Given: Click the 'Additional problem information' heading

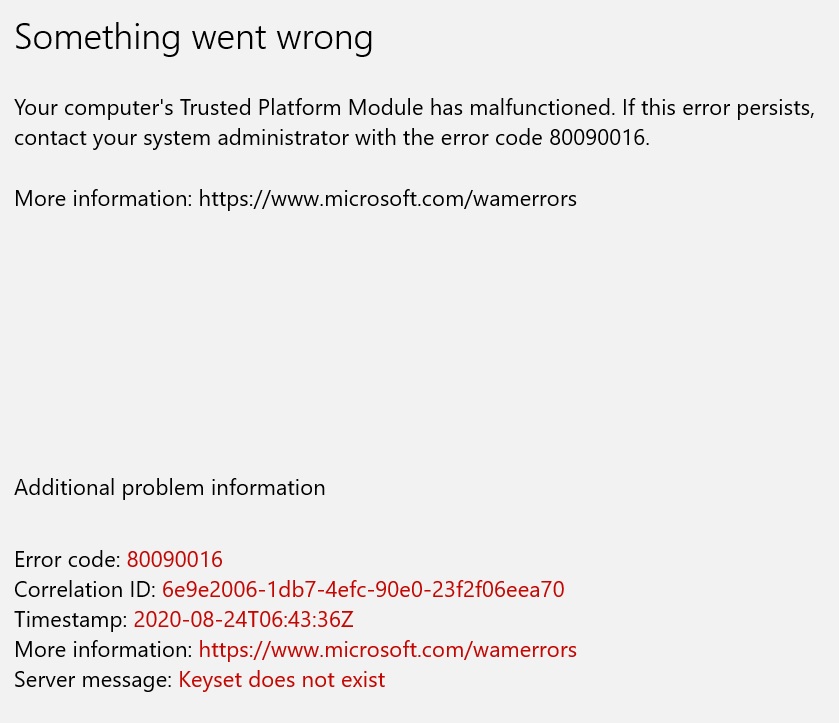Looking at the screenshot, I should (x=170, y=488).
